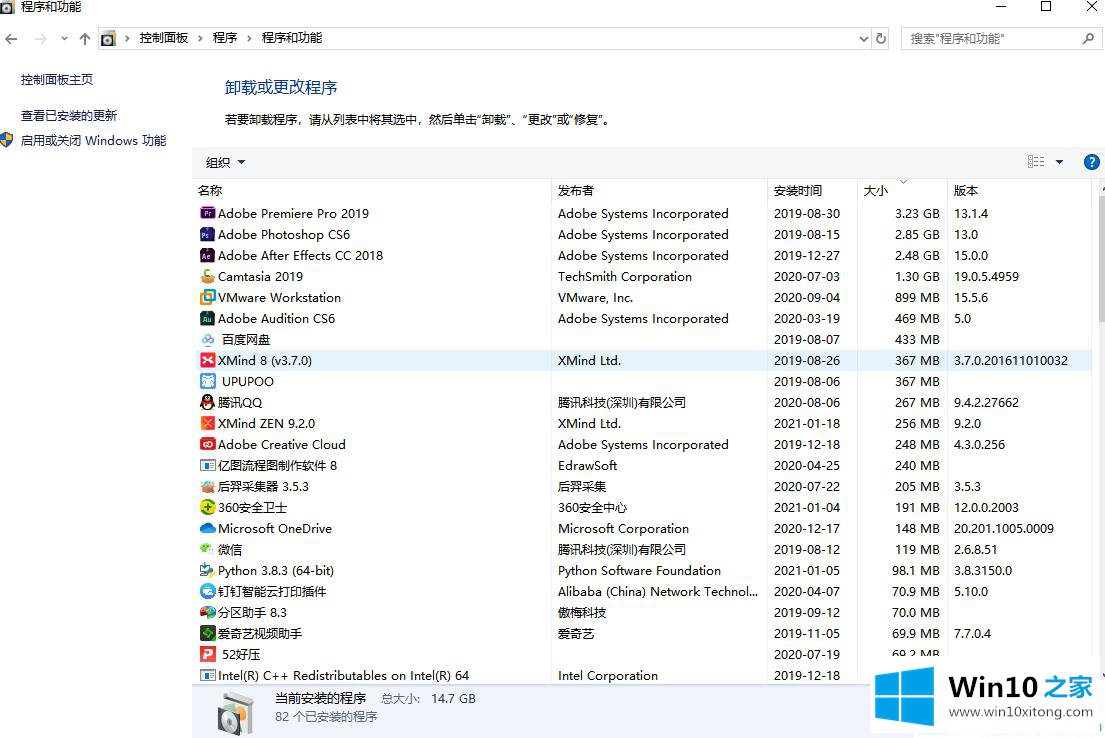The width and height of the screenshot is (1105, 738).
Task: Expand the 控制面板 breadcrumb arrow
Action: coord(199,38)
